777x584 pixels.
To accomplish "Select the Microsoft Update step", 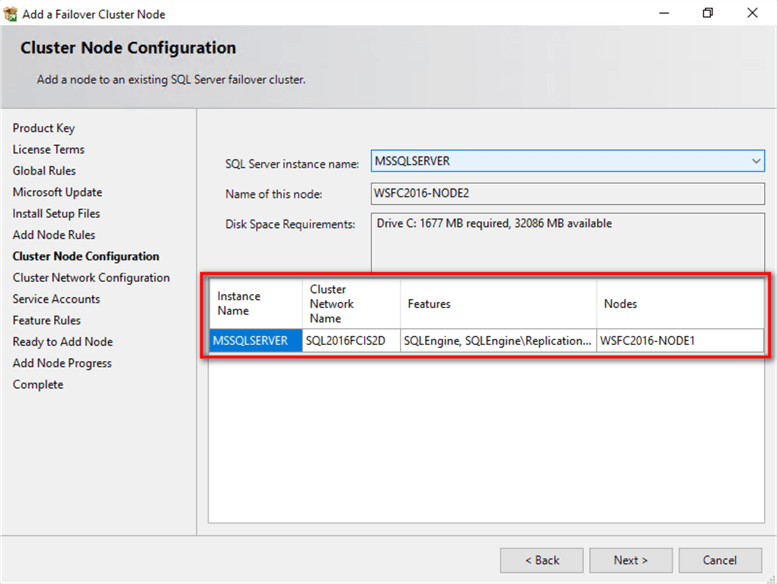I will point(57,192).
